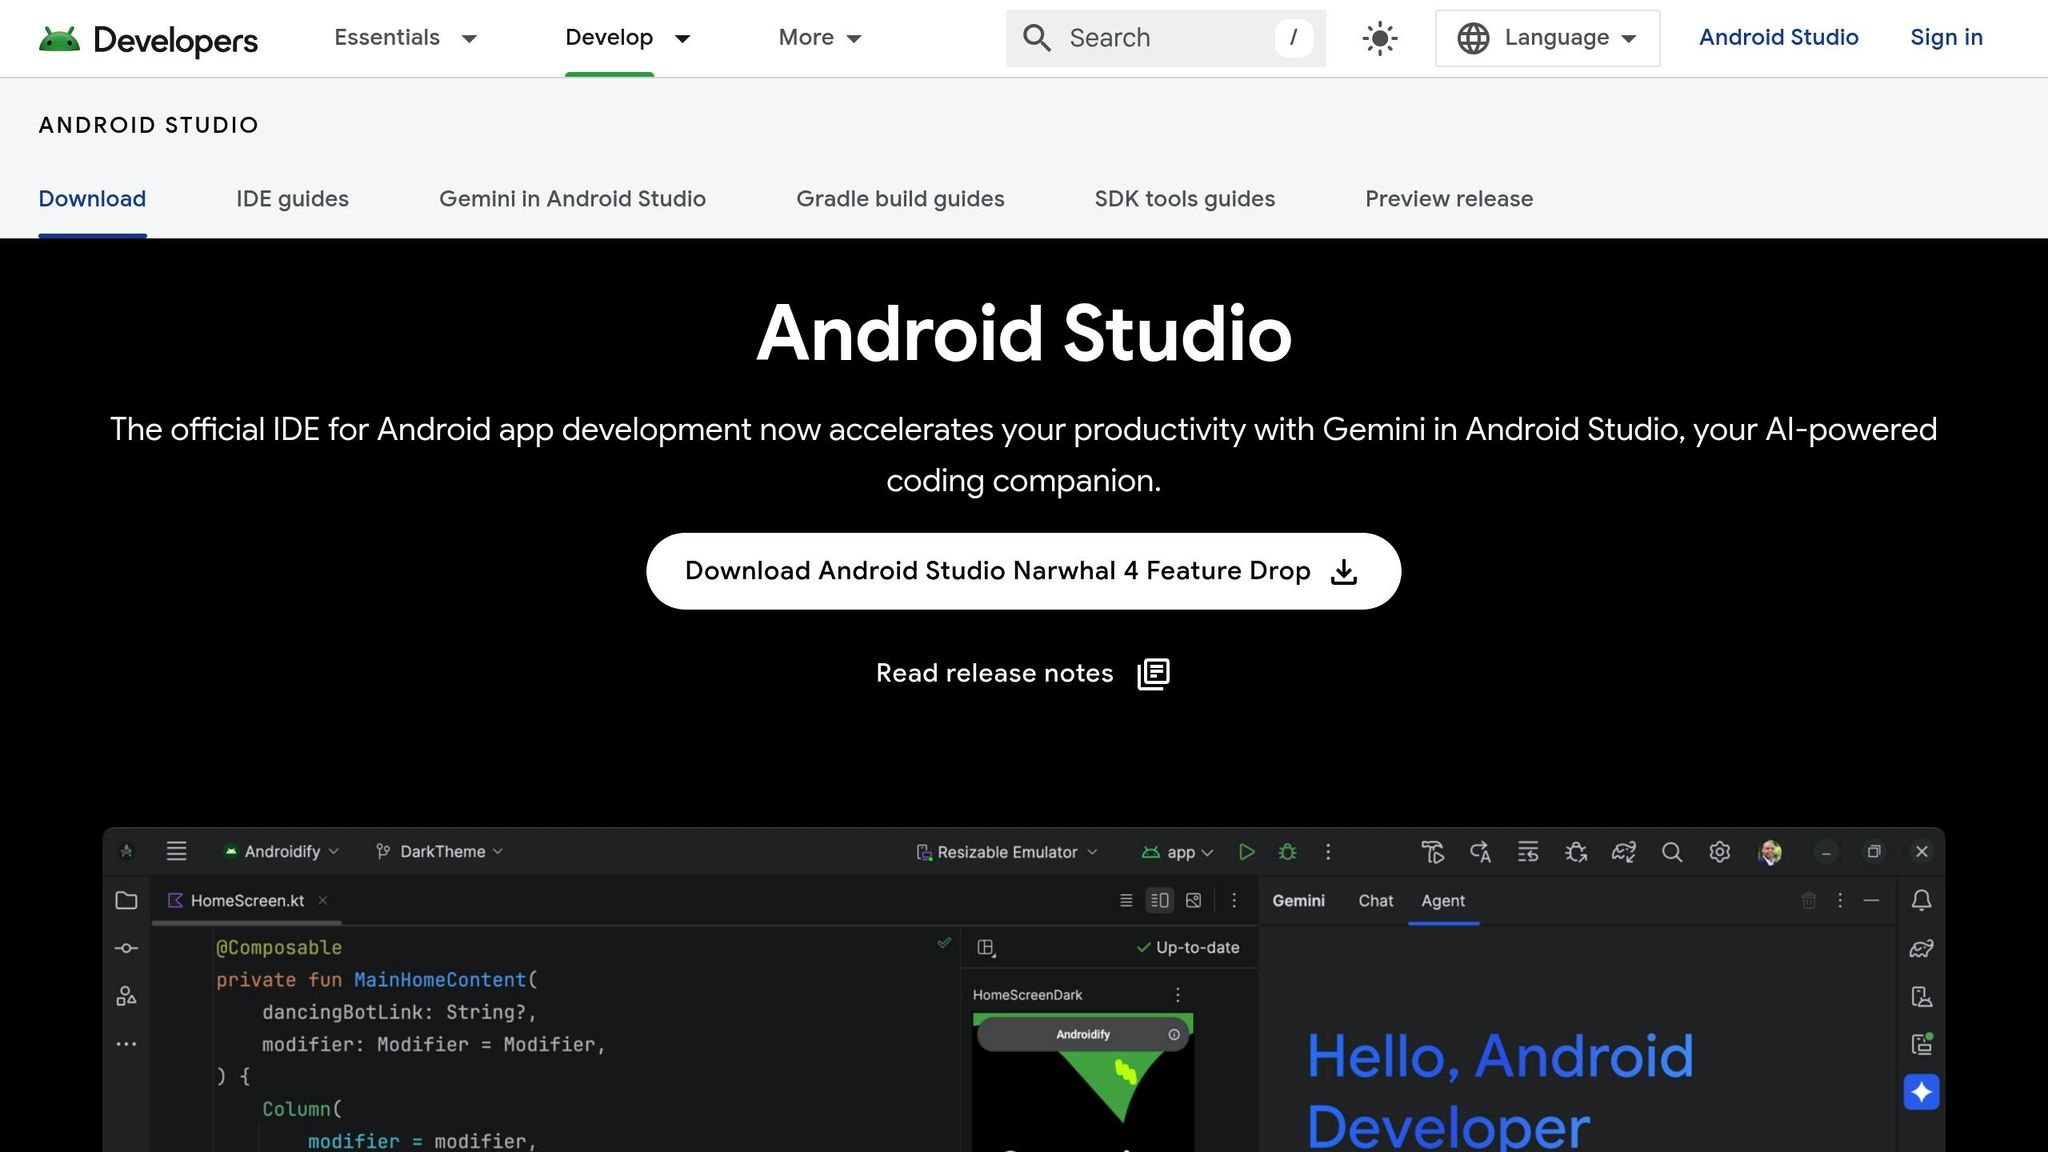Click the user profile avatar in the toolbar
The width and height of the screenshot is (2048, 1152).
[1768, 852]
